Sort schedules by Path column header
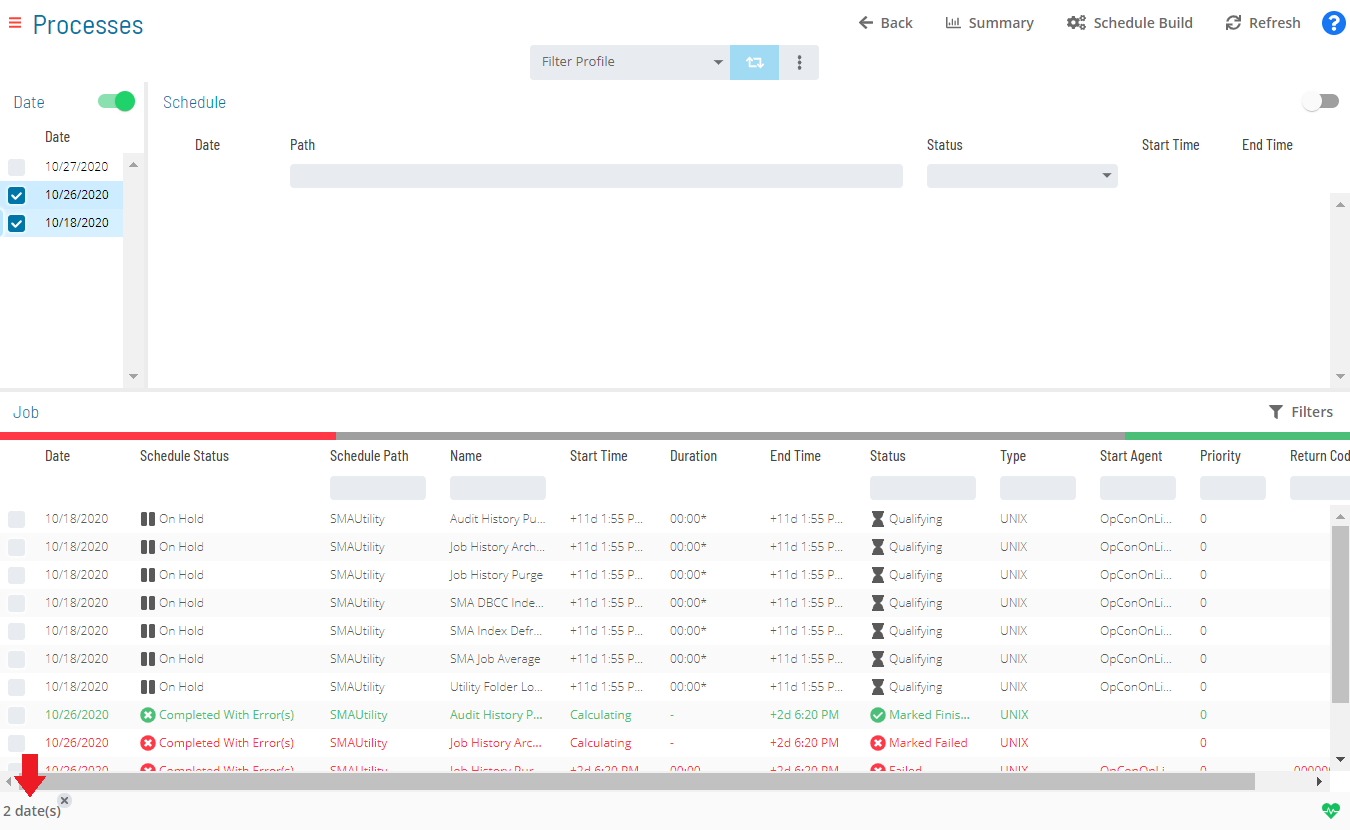 point(302,145)
